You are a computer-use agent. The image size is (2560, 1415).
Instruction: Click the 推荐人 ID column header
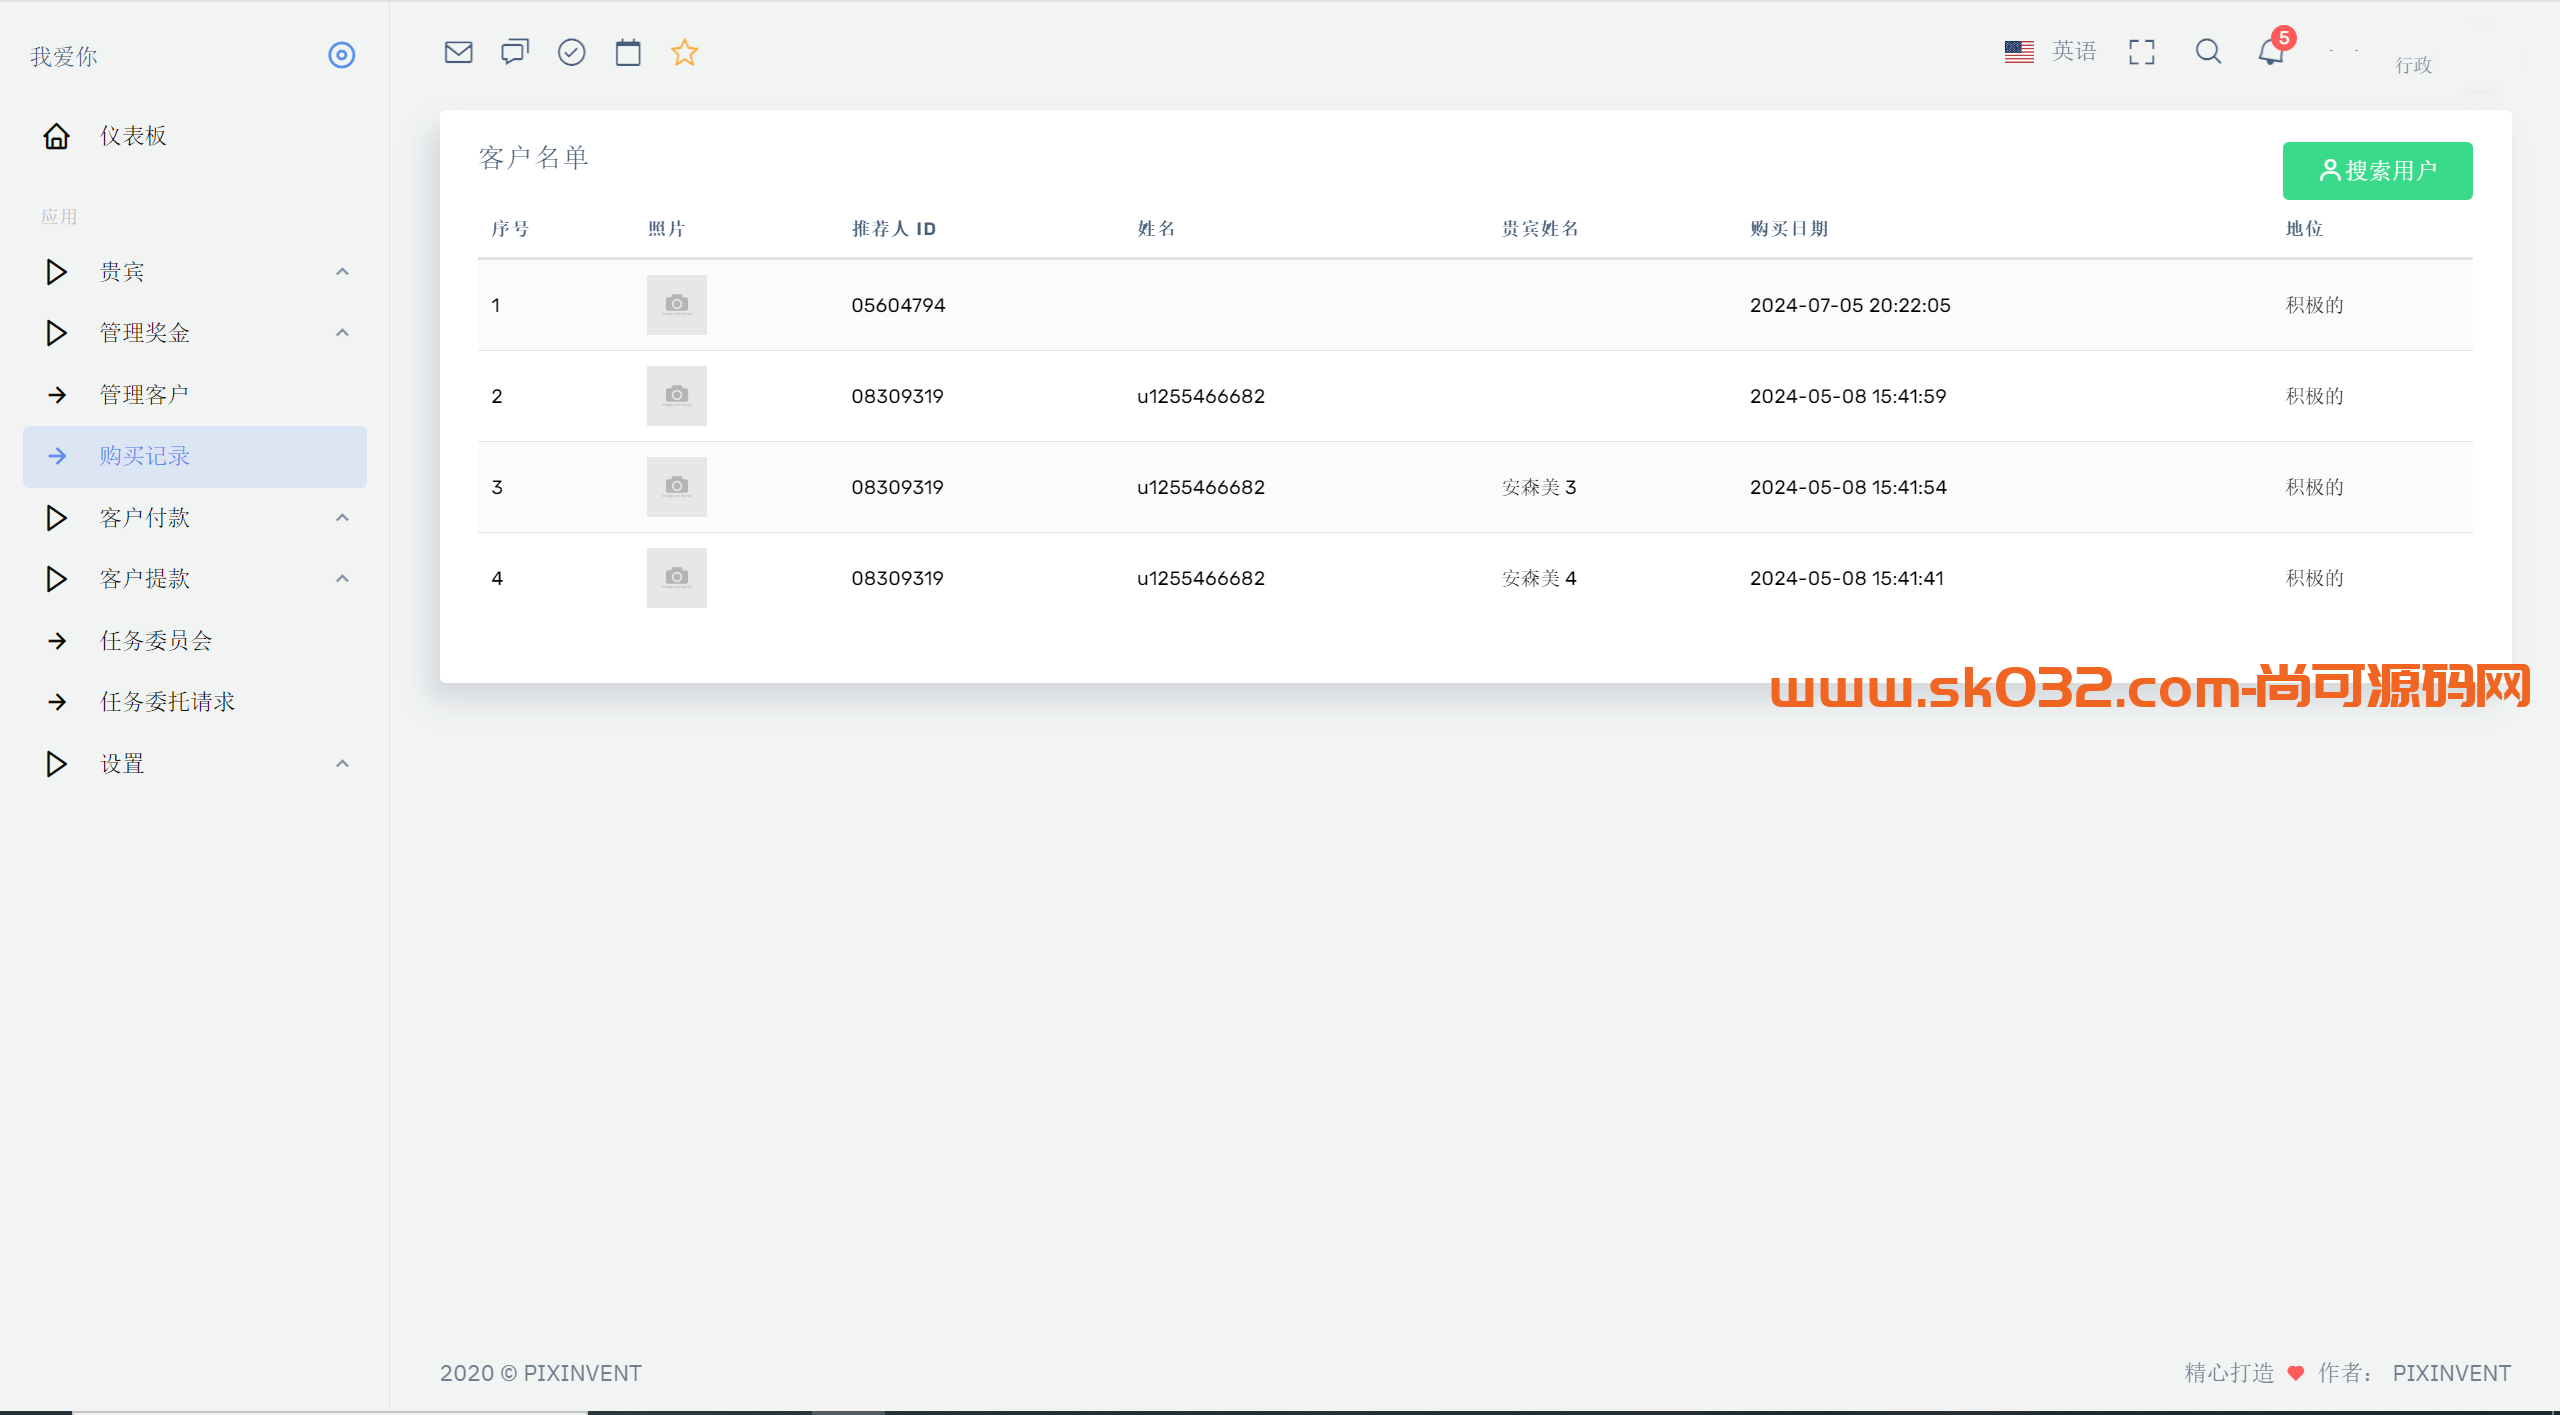(x=894, y=229)
